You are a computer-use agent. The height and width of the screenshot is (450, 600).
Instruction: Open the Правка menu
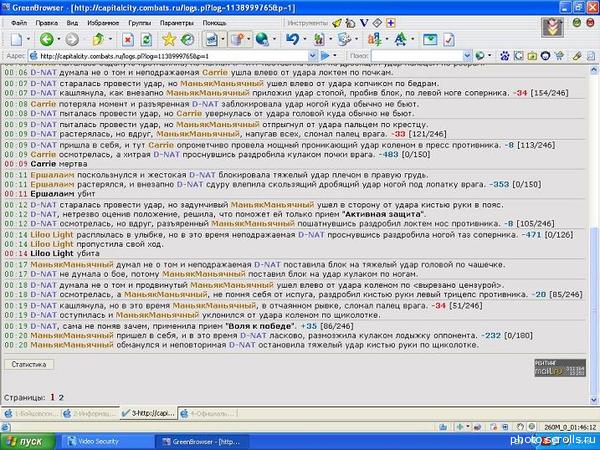click(47, 23)
